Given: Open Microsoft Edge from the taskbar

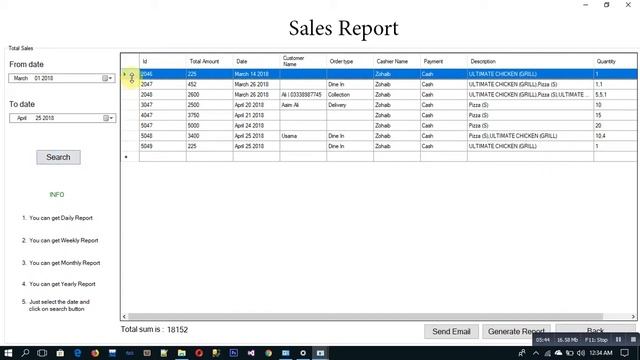Looking at the screenshot, I should [78, 353].
